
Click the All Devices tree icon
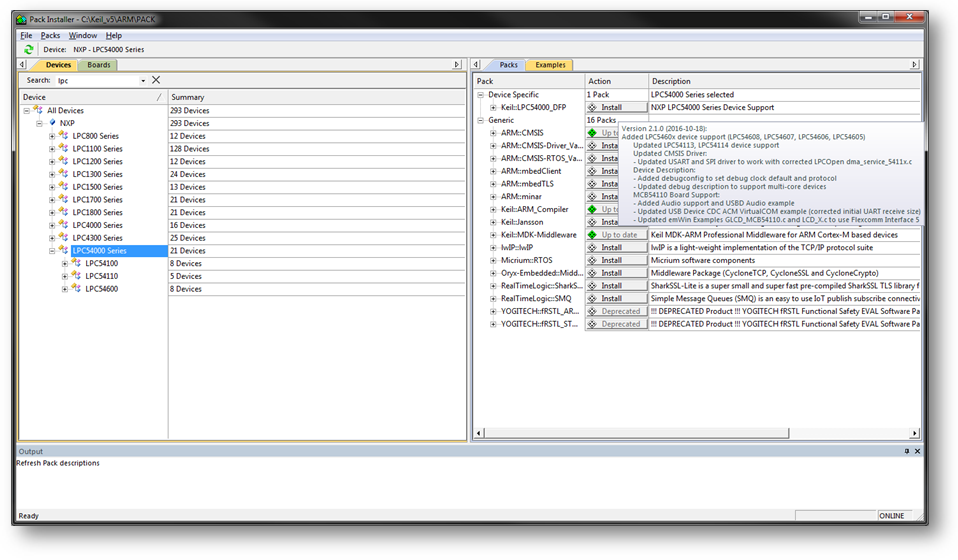[38, 110]
